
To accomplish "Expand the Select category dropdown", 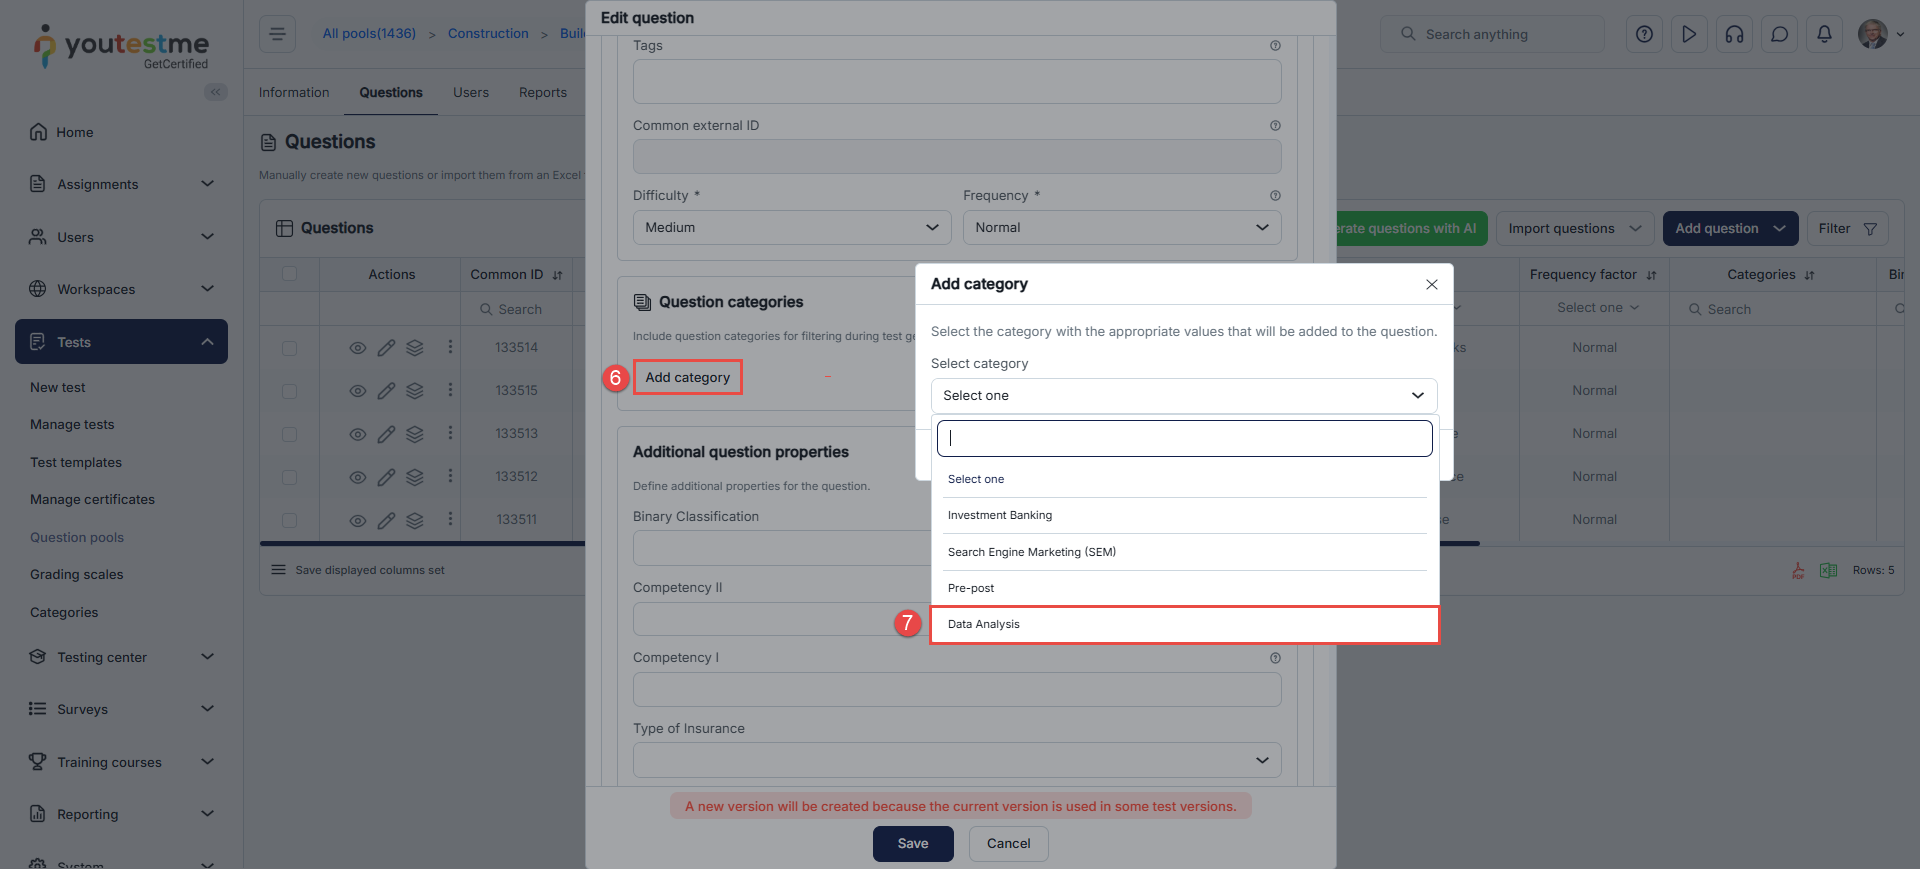I will coord(1183,396).
